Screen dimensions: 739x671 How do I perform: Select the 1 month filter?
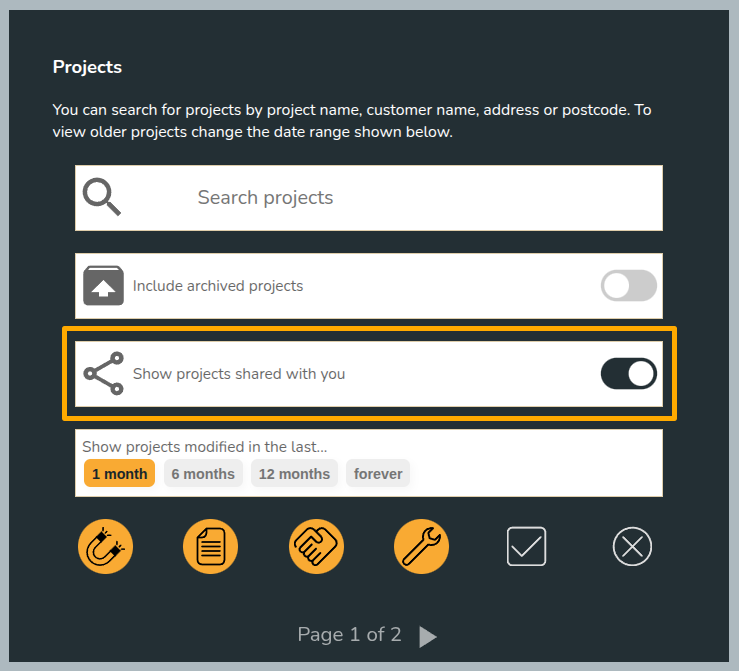tap(120, 474)
